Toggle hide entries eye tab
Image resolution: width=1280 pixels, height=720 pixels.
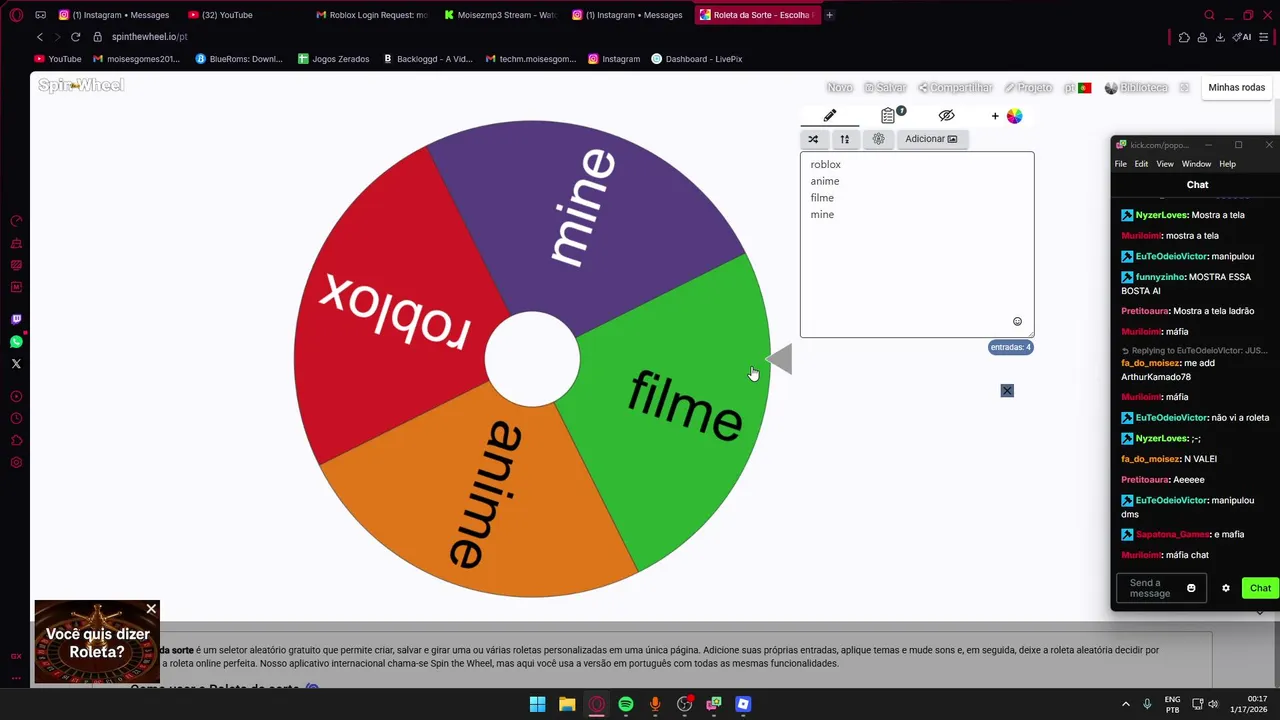pyautogui.click(x=946, y=116)
